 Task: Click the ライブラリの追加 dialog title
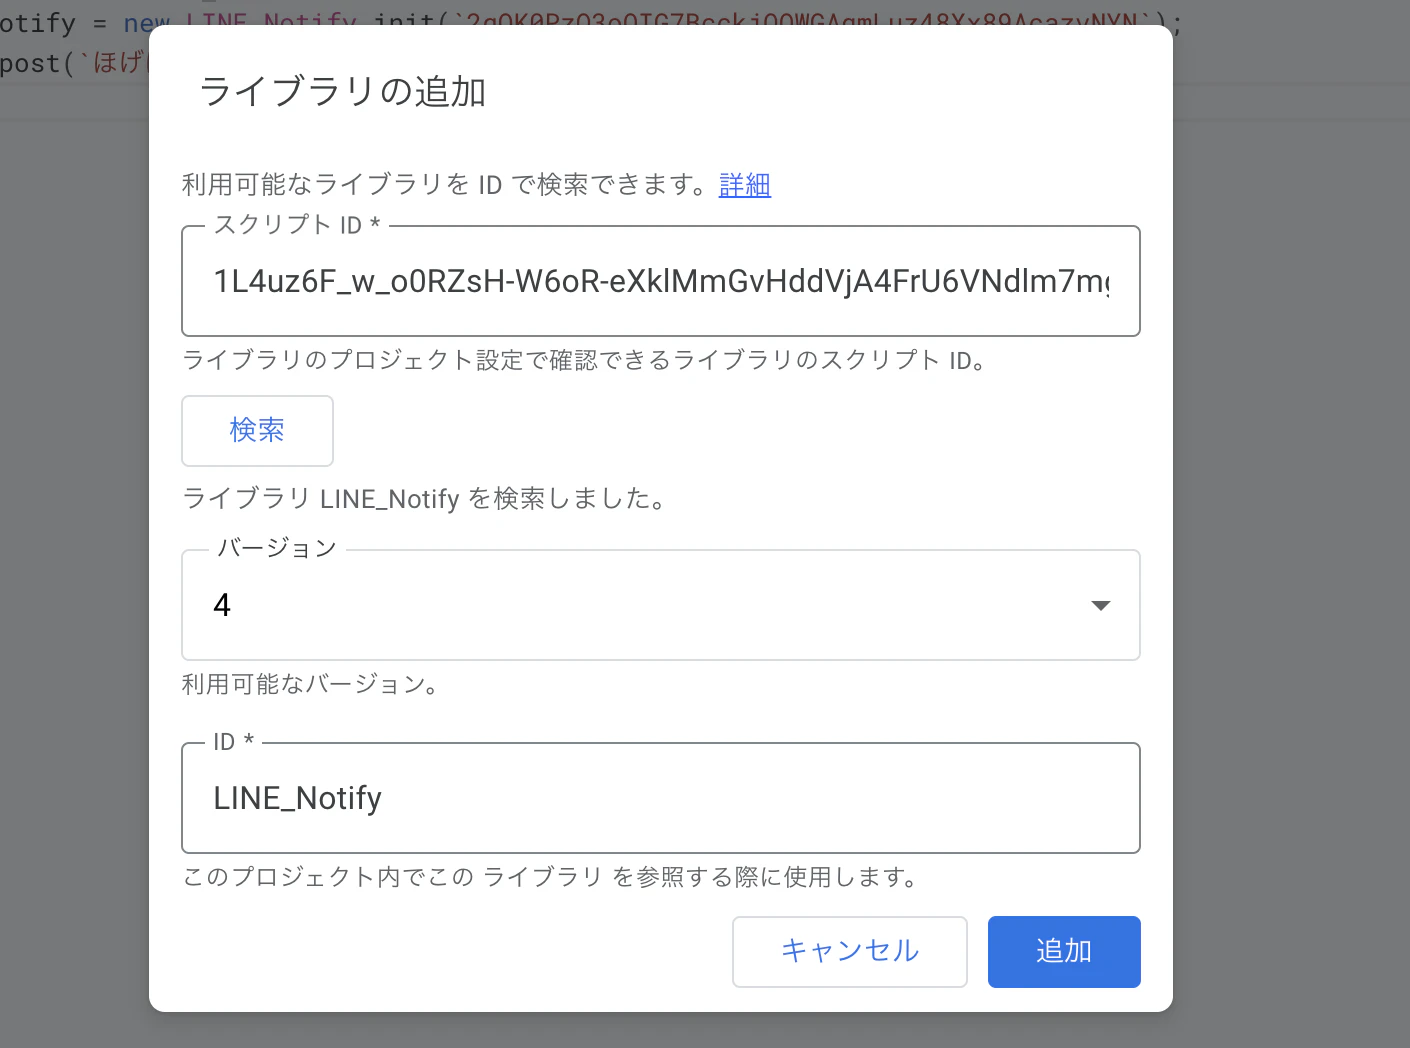[343, 91]
